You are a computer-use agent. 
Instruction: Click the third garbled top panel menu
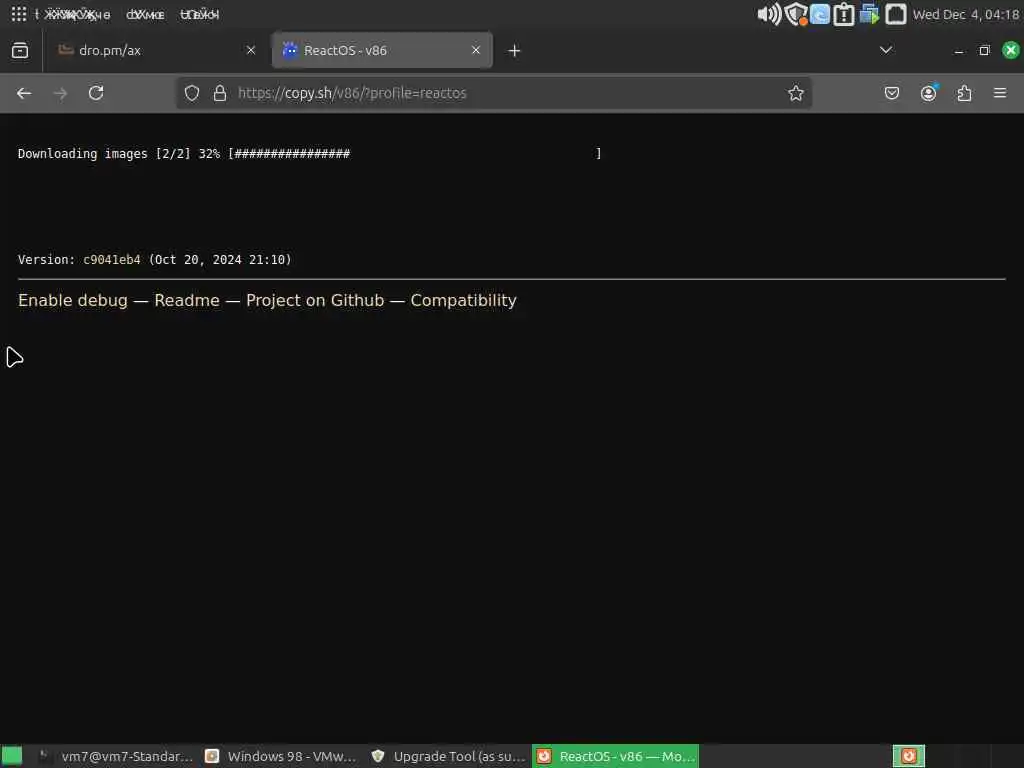click(x=199, y=14)
